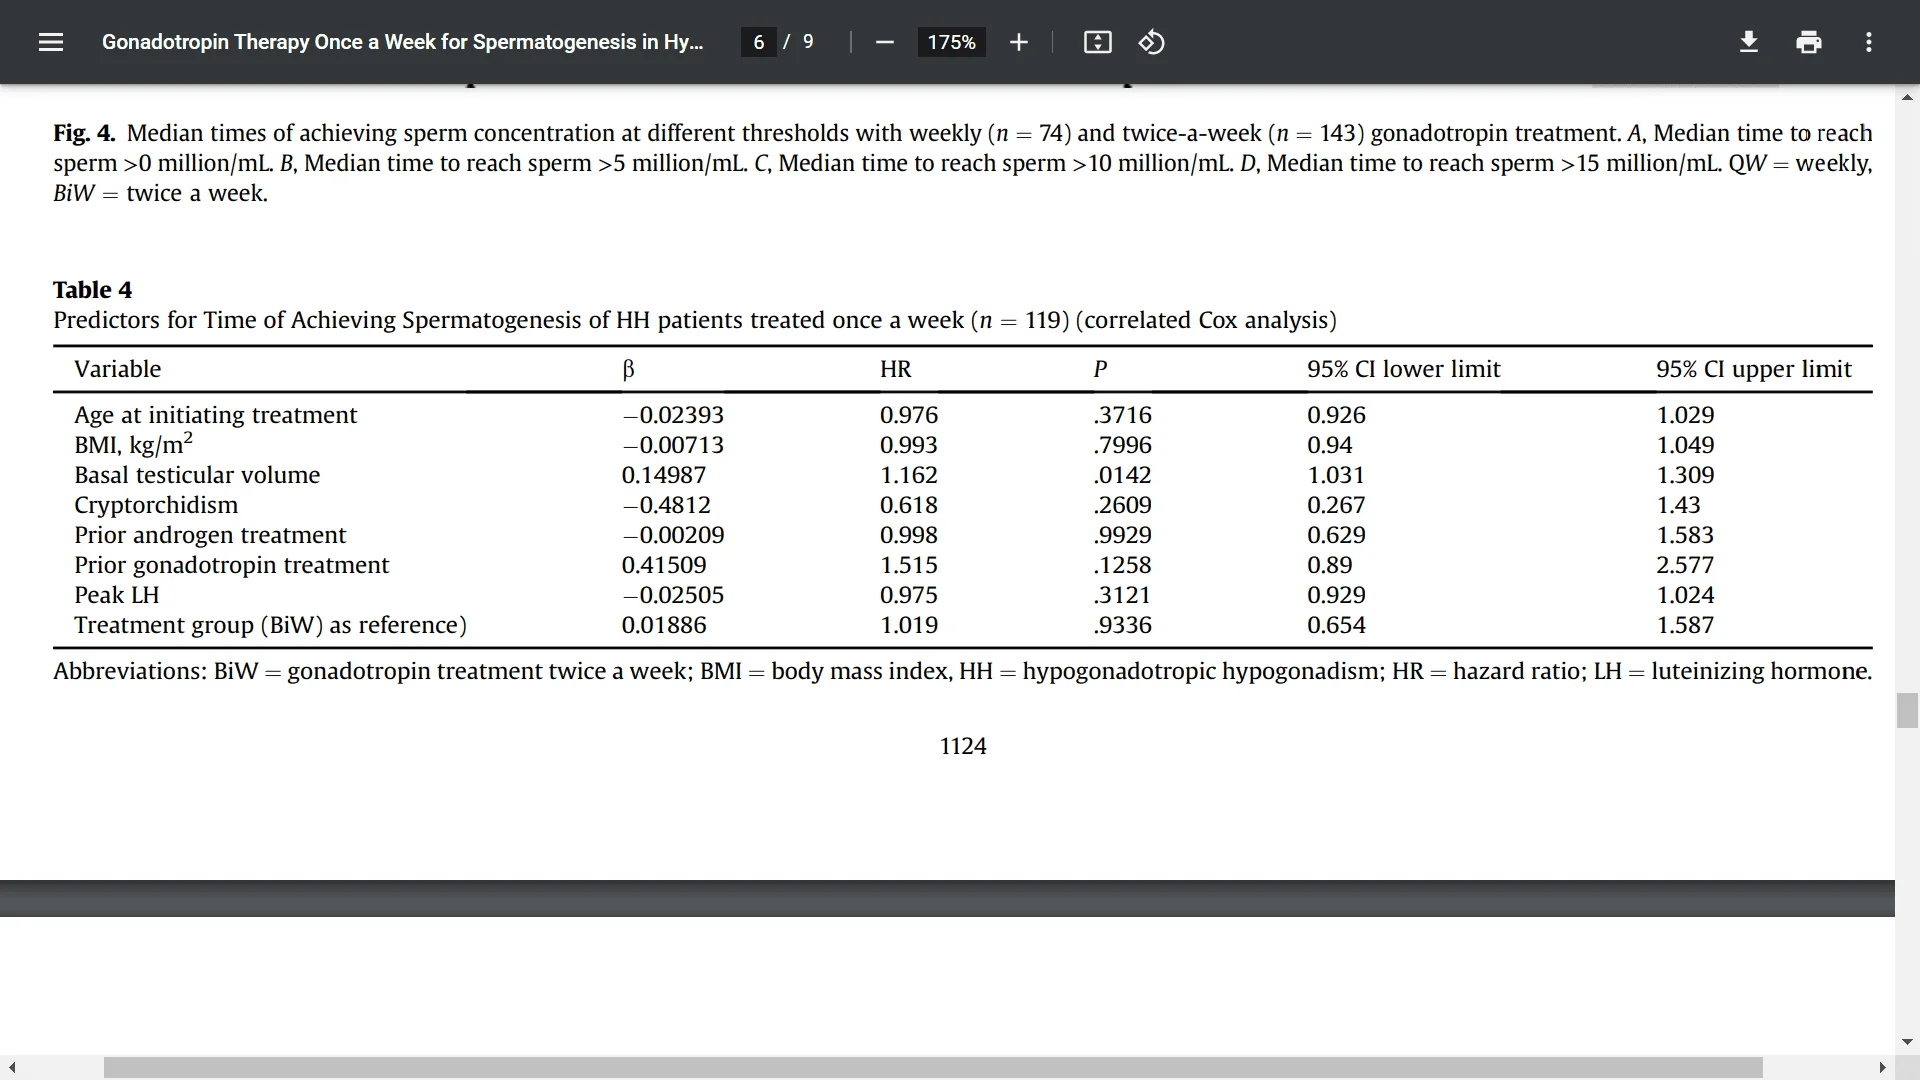Click the zoom out minus button
Screen dimensions: 1920x1080
(884, 42)
